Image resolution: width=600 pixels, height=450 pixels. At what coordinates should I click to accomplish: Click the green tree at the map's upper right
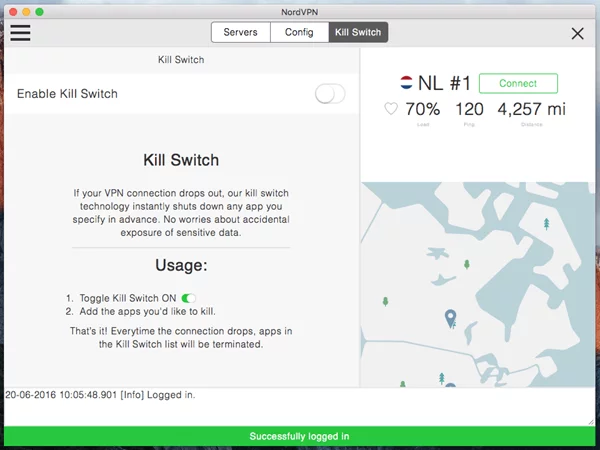coord(546,223)
